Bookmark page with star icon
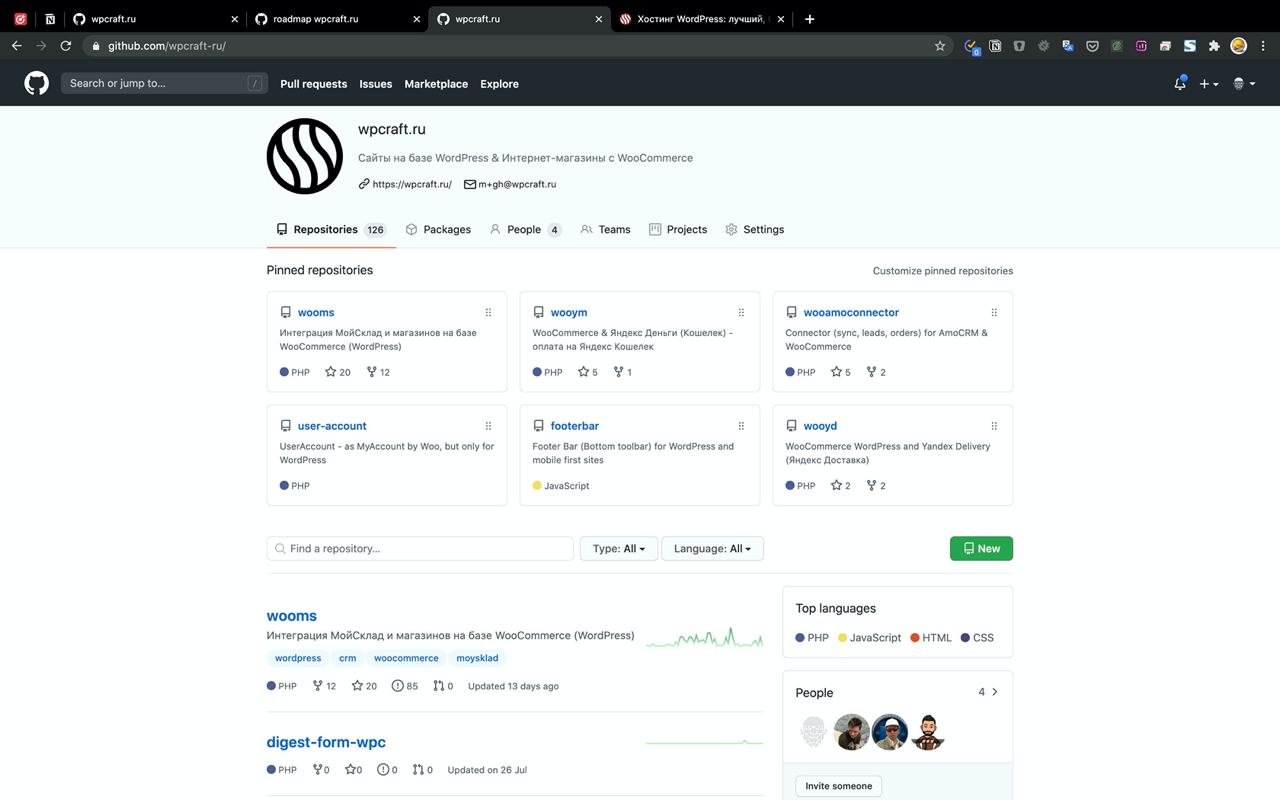Viewport: 1280px width, 800px height. click(940, 46)
